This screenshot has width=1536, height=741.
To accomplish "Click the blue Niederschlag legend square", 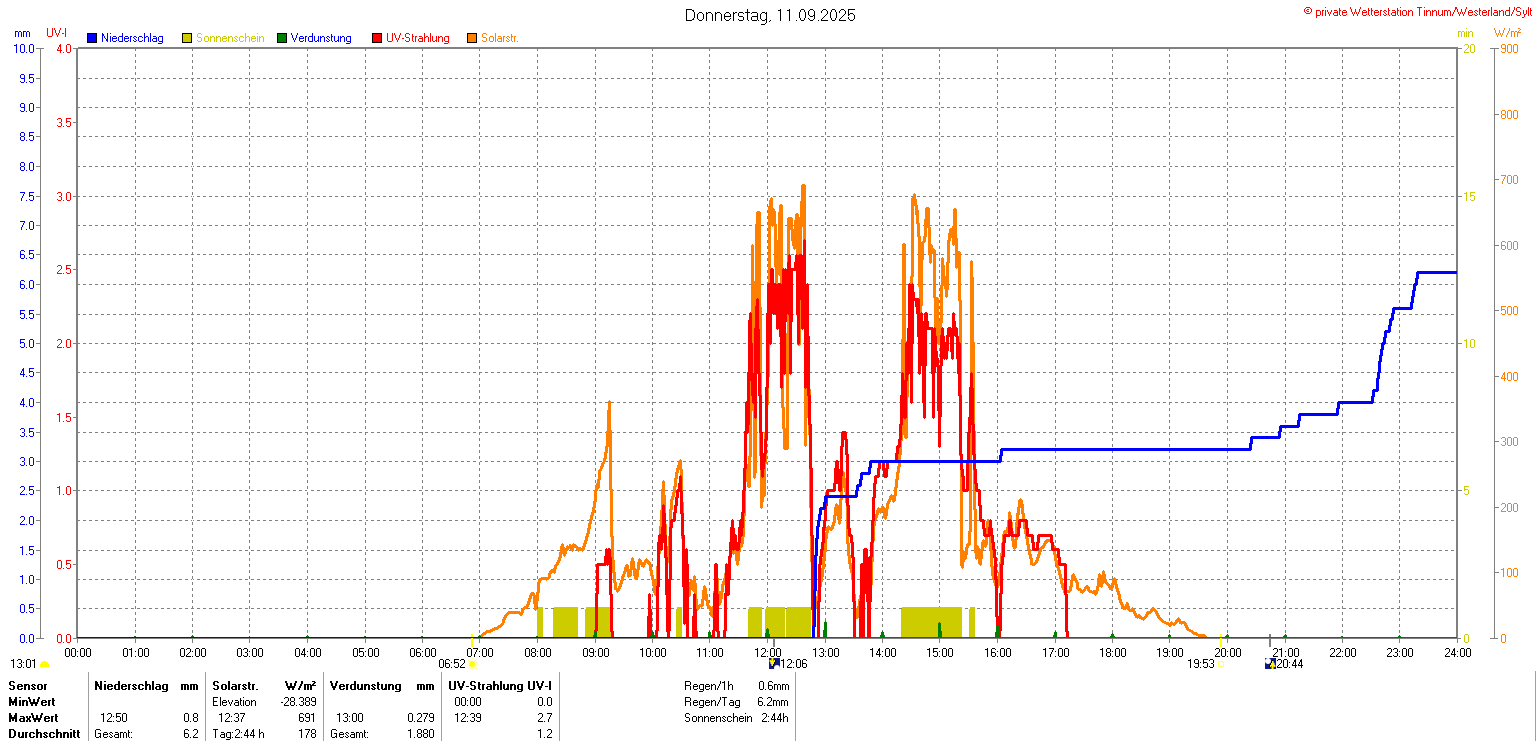I will coord(92,38).
